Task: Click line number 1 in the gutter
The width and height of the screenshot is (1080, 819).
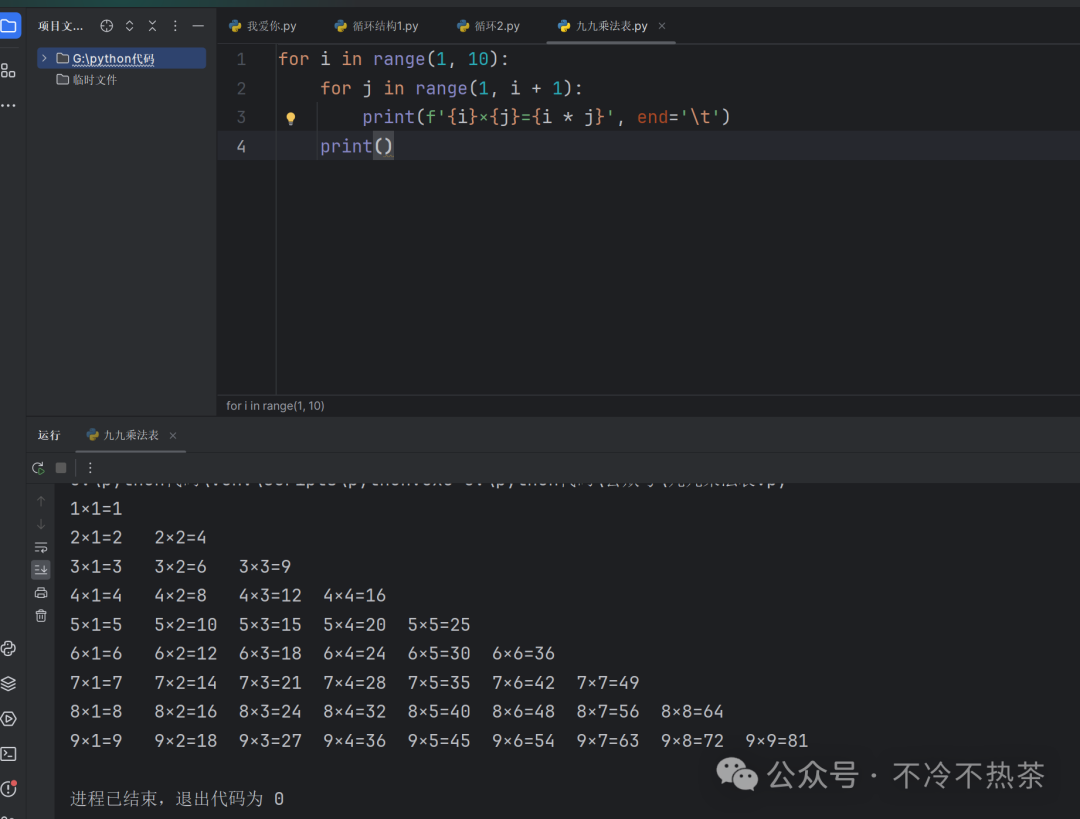Action: tap(241, 59)
